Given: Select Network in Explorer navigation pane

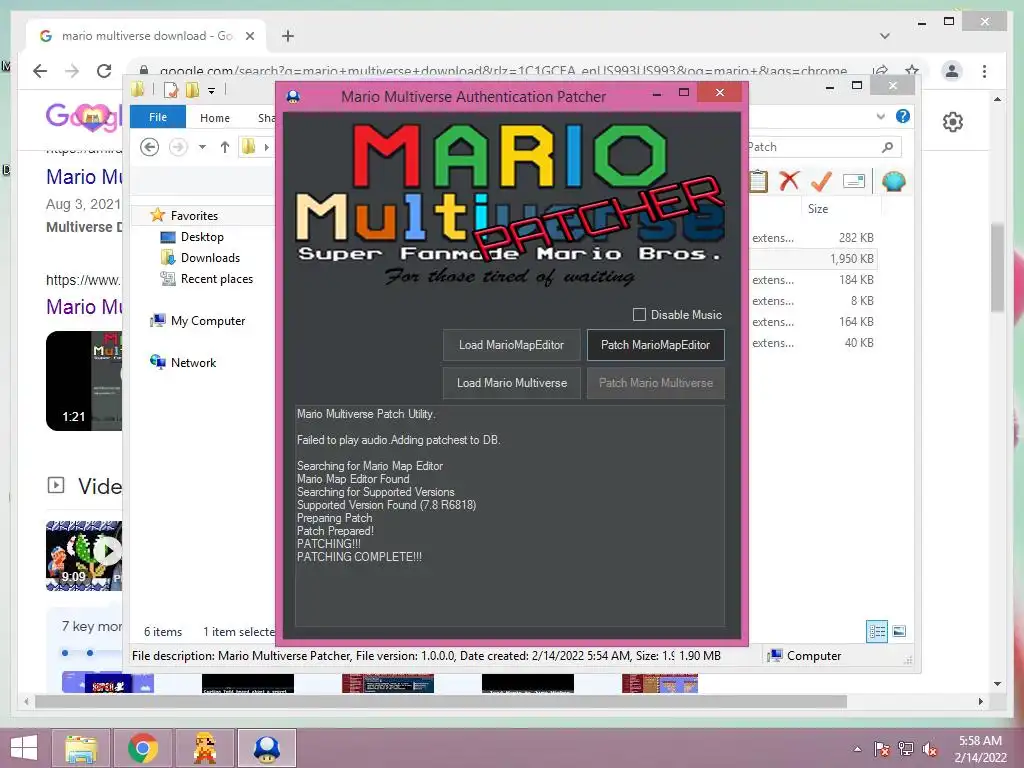Looking at the screenshot, I should point(193,362).
